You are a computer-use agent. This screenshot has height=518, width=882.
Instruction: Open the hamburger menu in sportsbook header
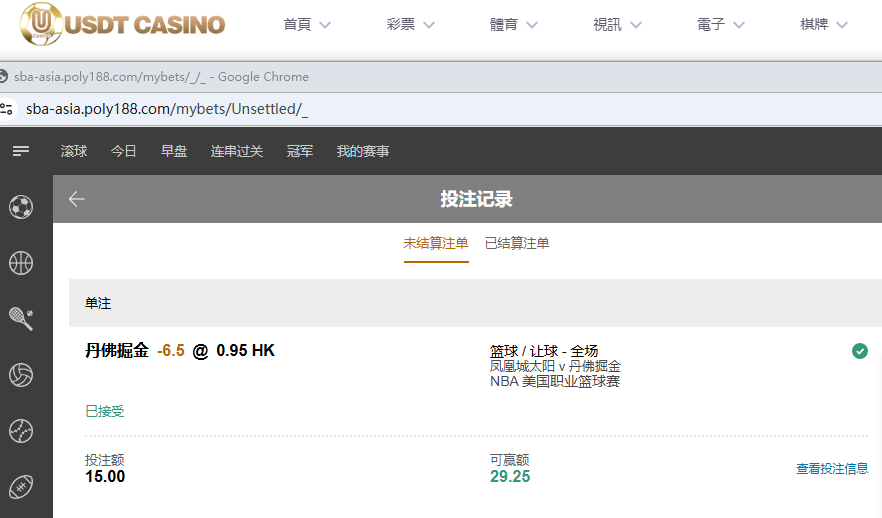click(x=21, y=151)
